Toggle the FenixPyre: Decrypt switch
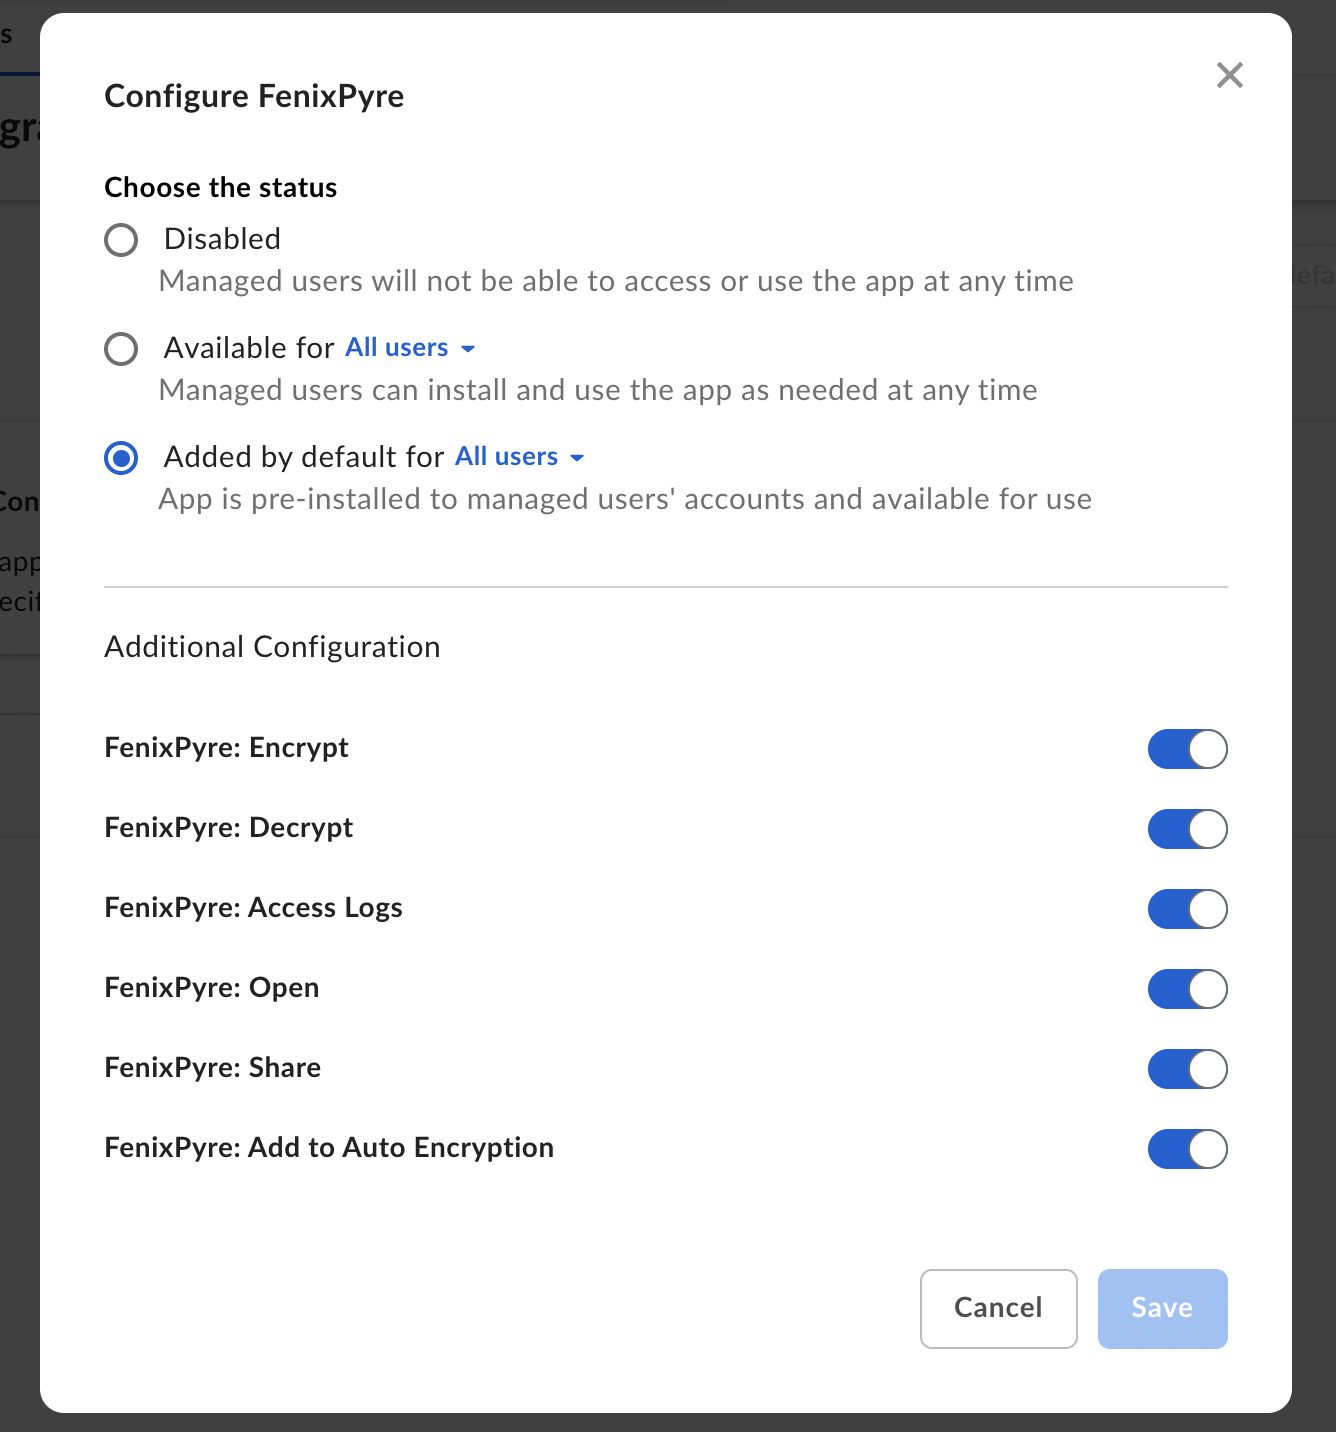Image resolution: width=1336 pixels, height=1432 pixels. pos(1187,829)
